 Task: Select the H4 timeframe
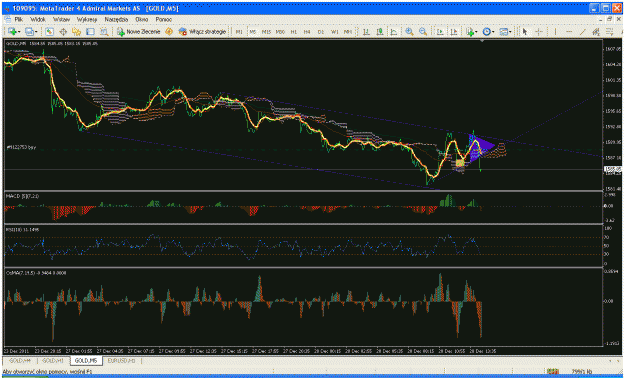307,32
